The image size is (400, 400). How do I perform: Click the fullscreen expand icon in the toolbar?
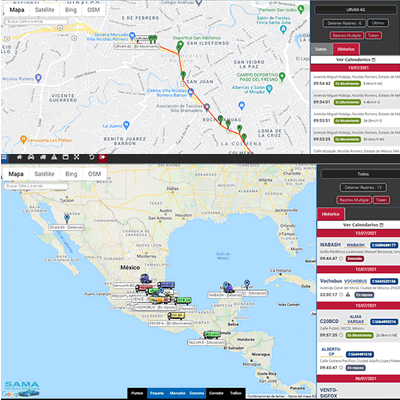77,157
